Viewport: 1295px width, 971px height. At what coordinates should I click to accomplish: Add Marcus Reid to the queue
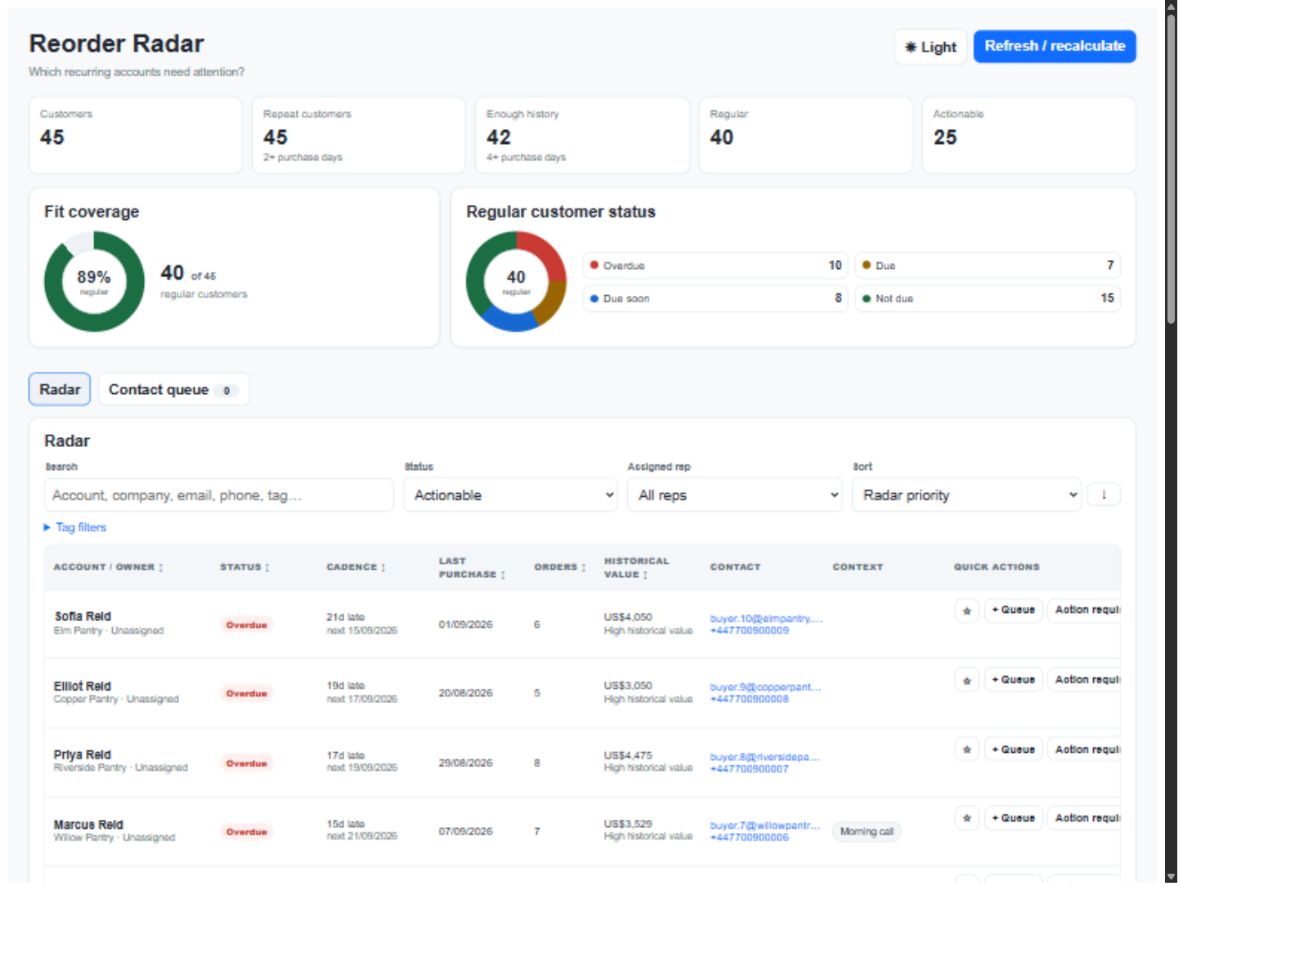click(x=1013, y=818)
